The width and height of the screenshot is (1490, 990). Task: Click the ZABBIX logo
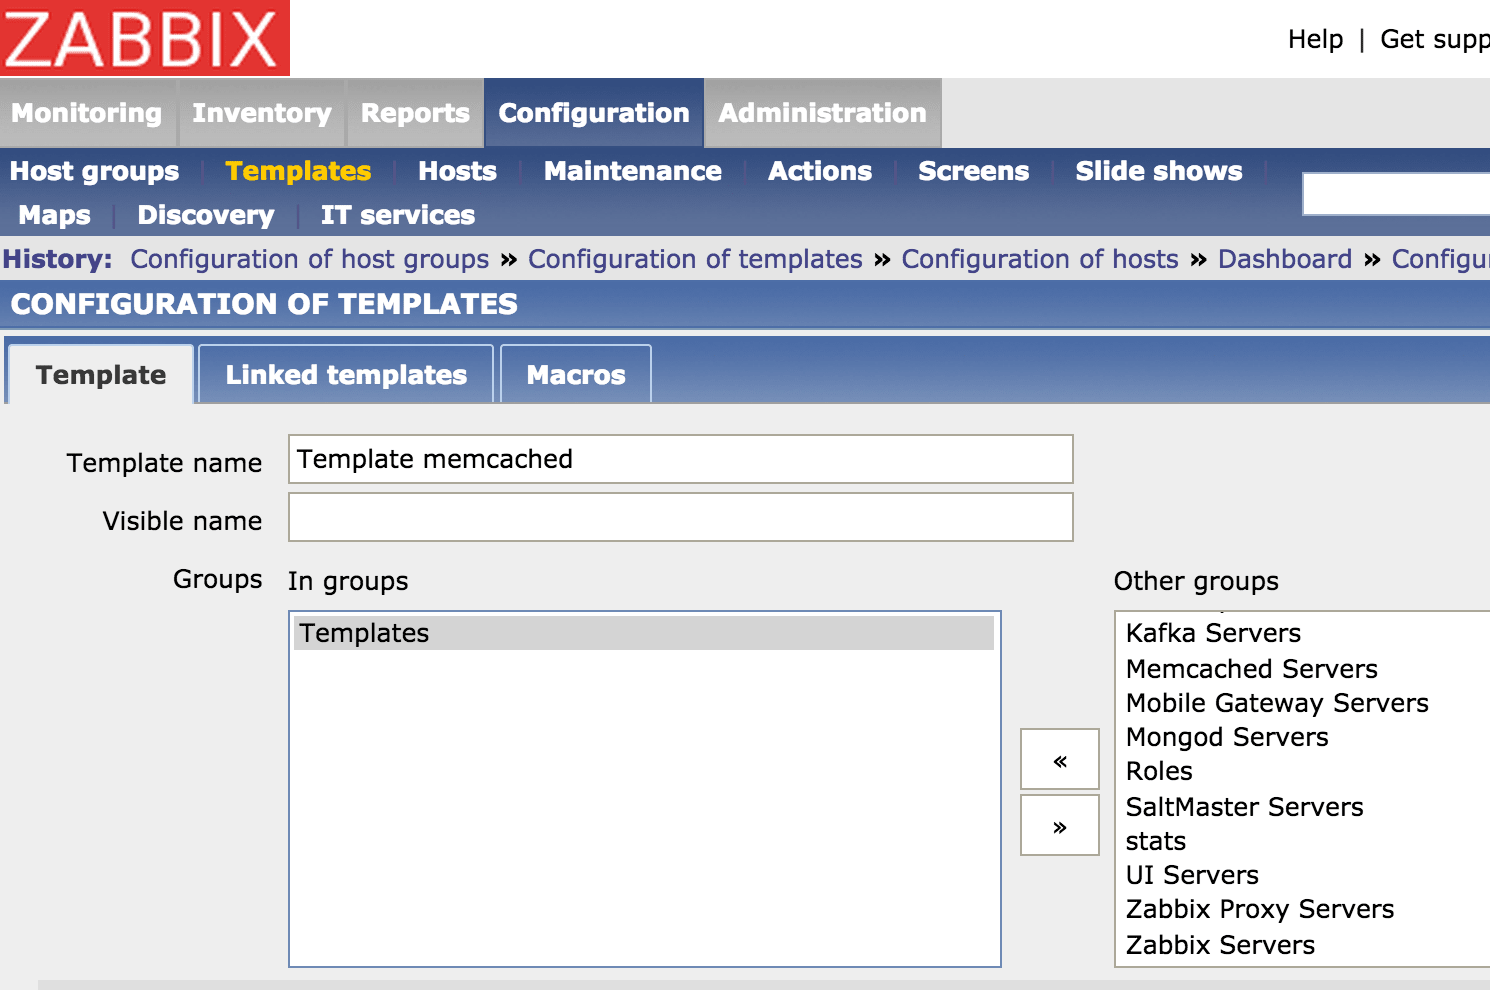[x=144, y=39]
